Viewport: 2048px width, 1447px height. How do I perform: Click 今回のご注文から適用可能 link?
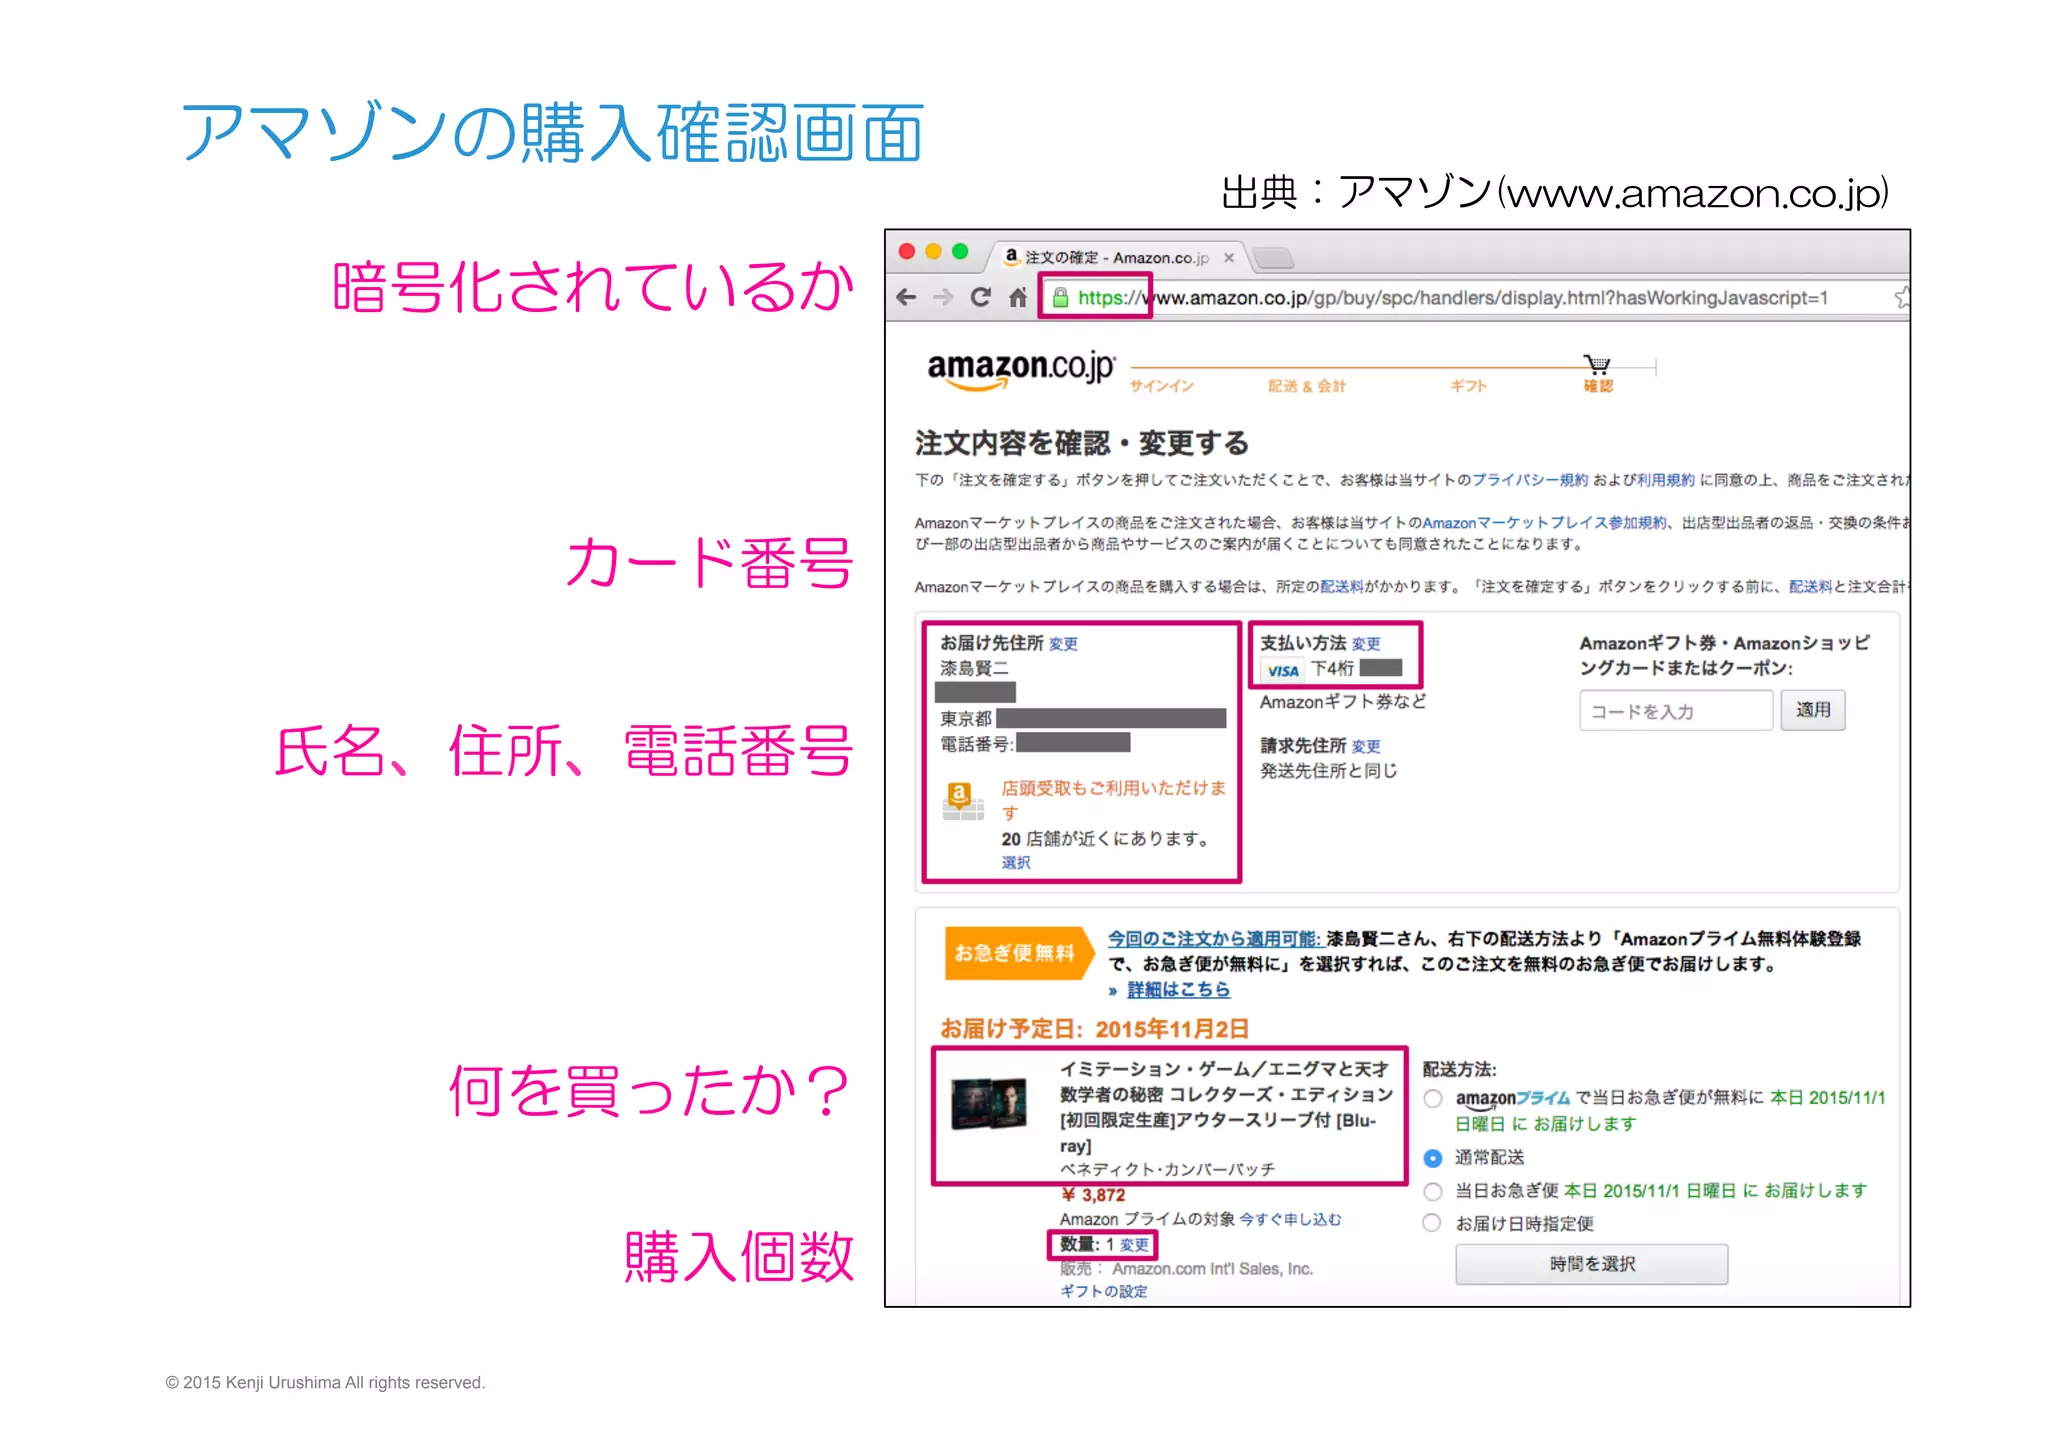point(1215,939)
